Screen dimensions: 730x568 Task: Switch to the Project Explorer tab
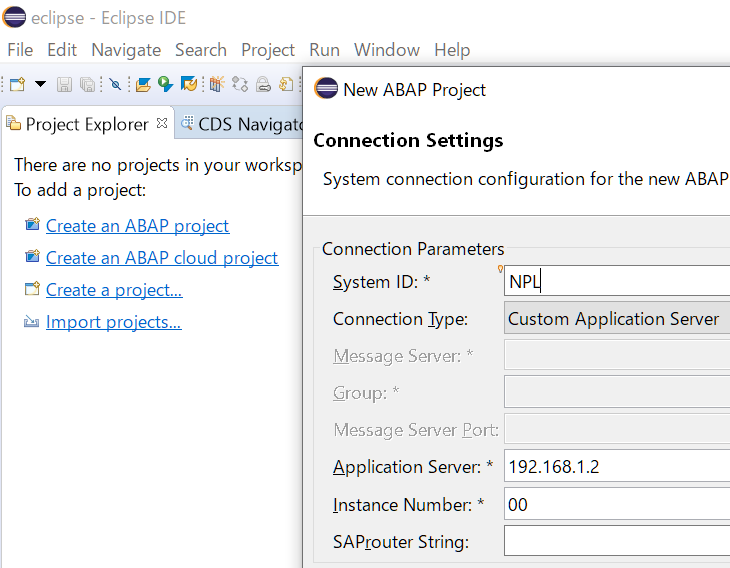pyautogui.click(x=88, y=123)
